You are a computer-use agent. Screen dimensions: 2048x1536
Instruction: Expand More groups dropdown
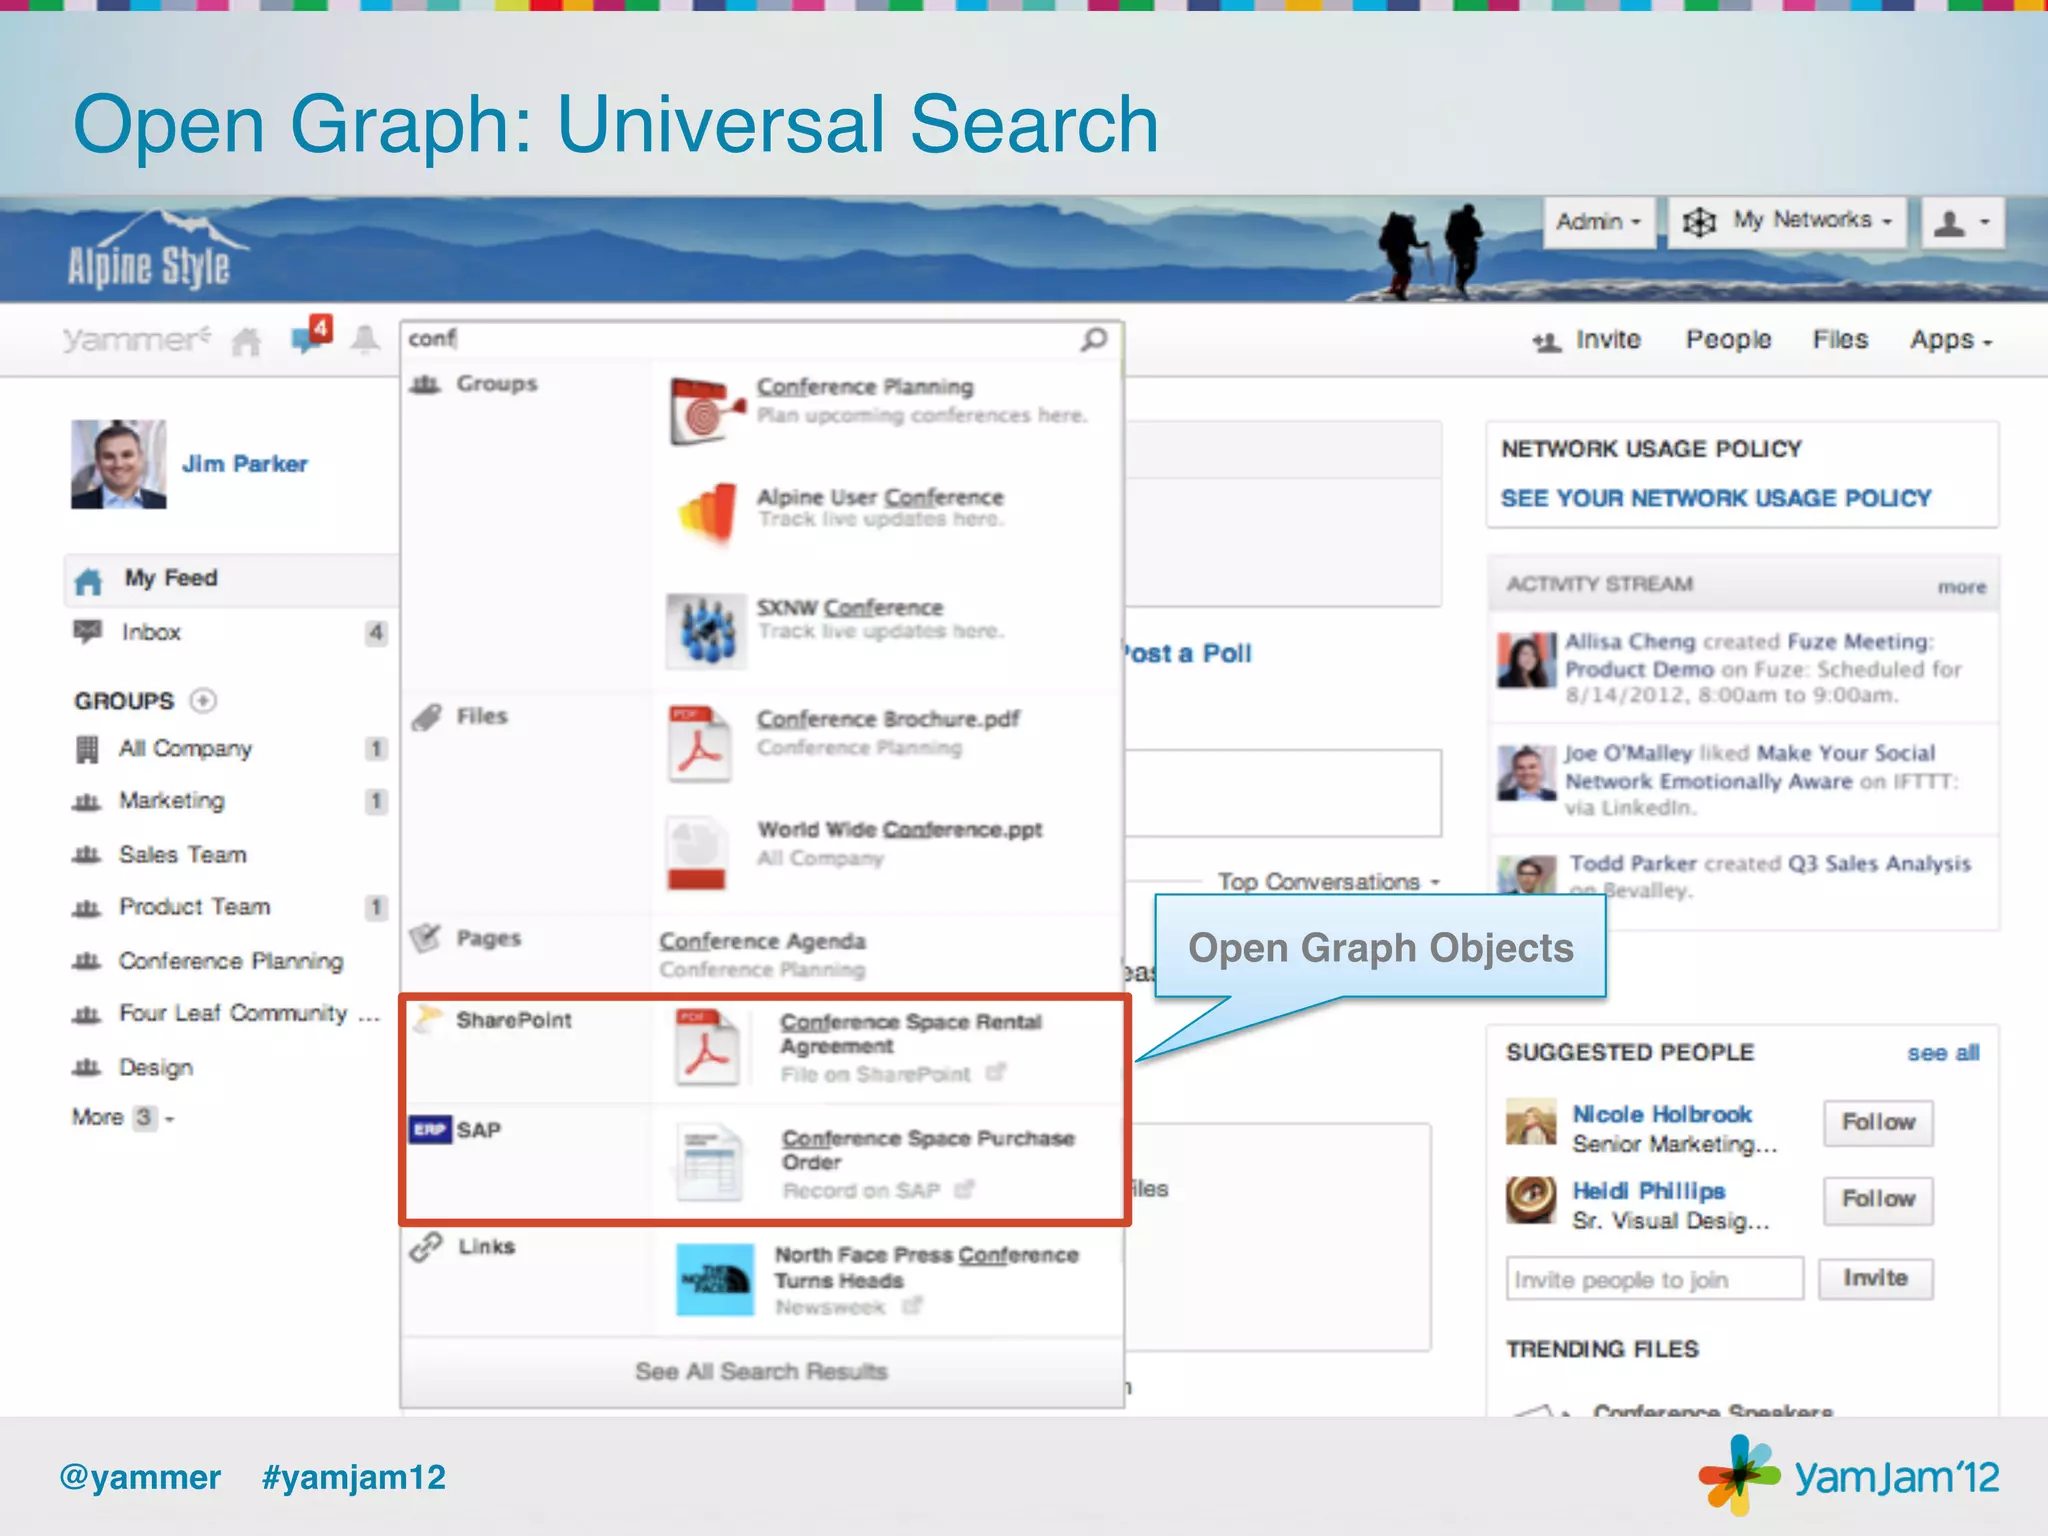point(123,1117)
